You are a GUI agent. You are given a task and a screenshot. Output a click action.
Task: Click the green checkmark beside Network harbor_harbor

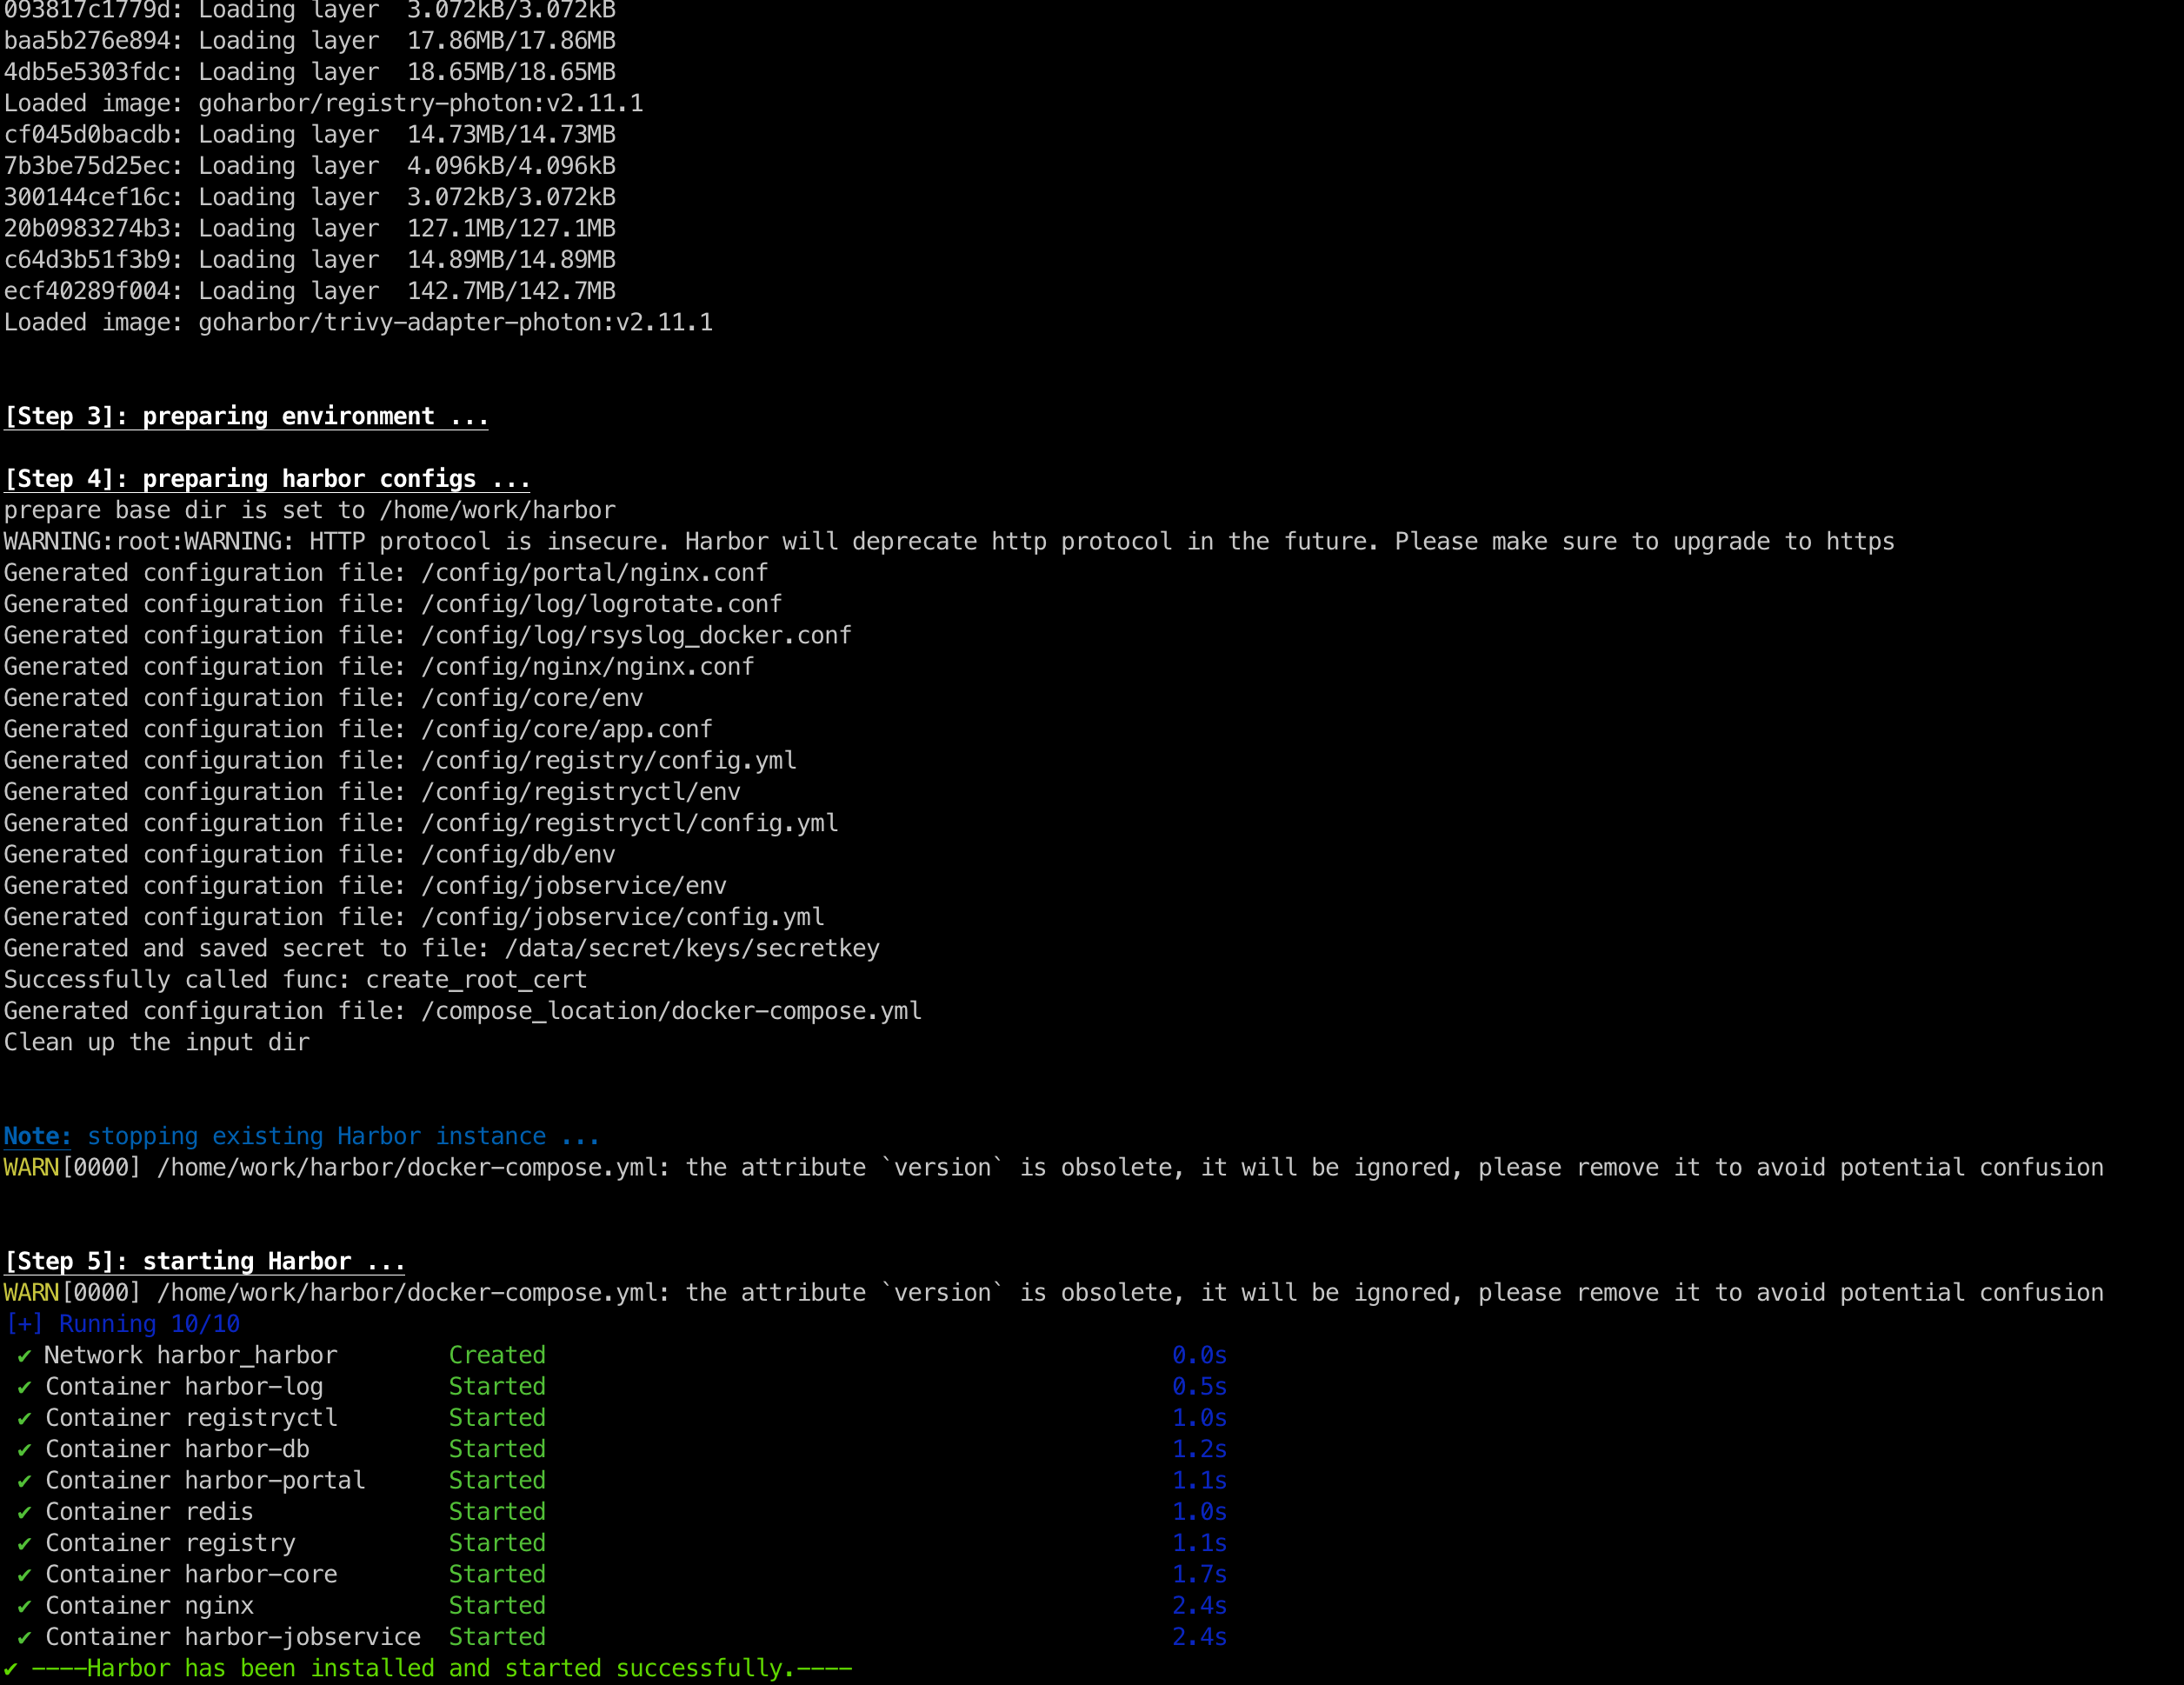tap(24, 1356)
